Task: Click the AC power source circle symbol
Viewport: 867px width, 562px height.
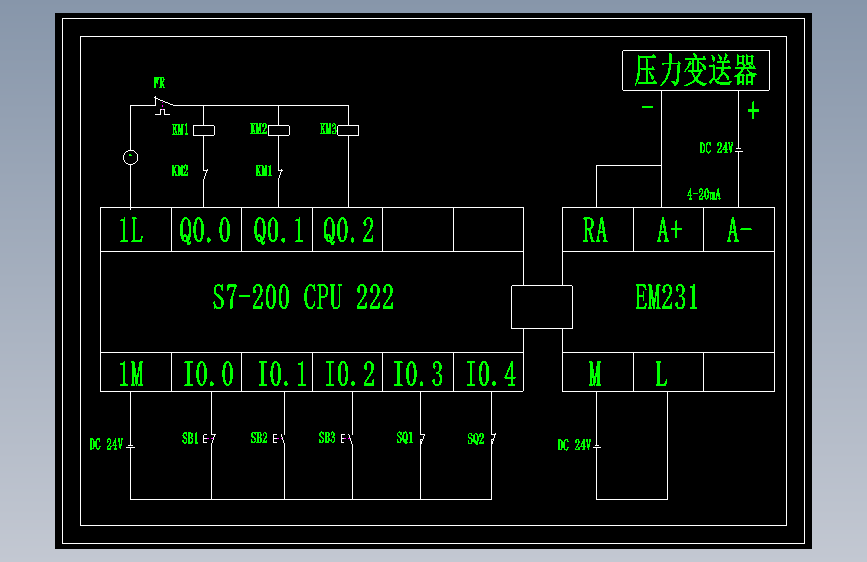Action: point(130,158)
